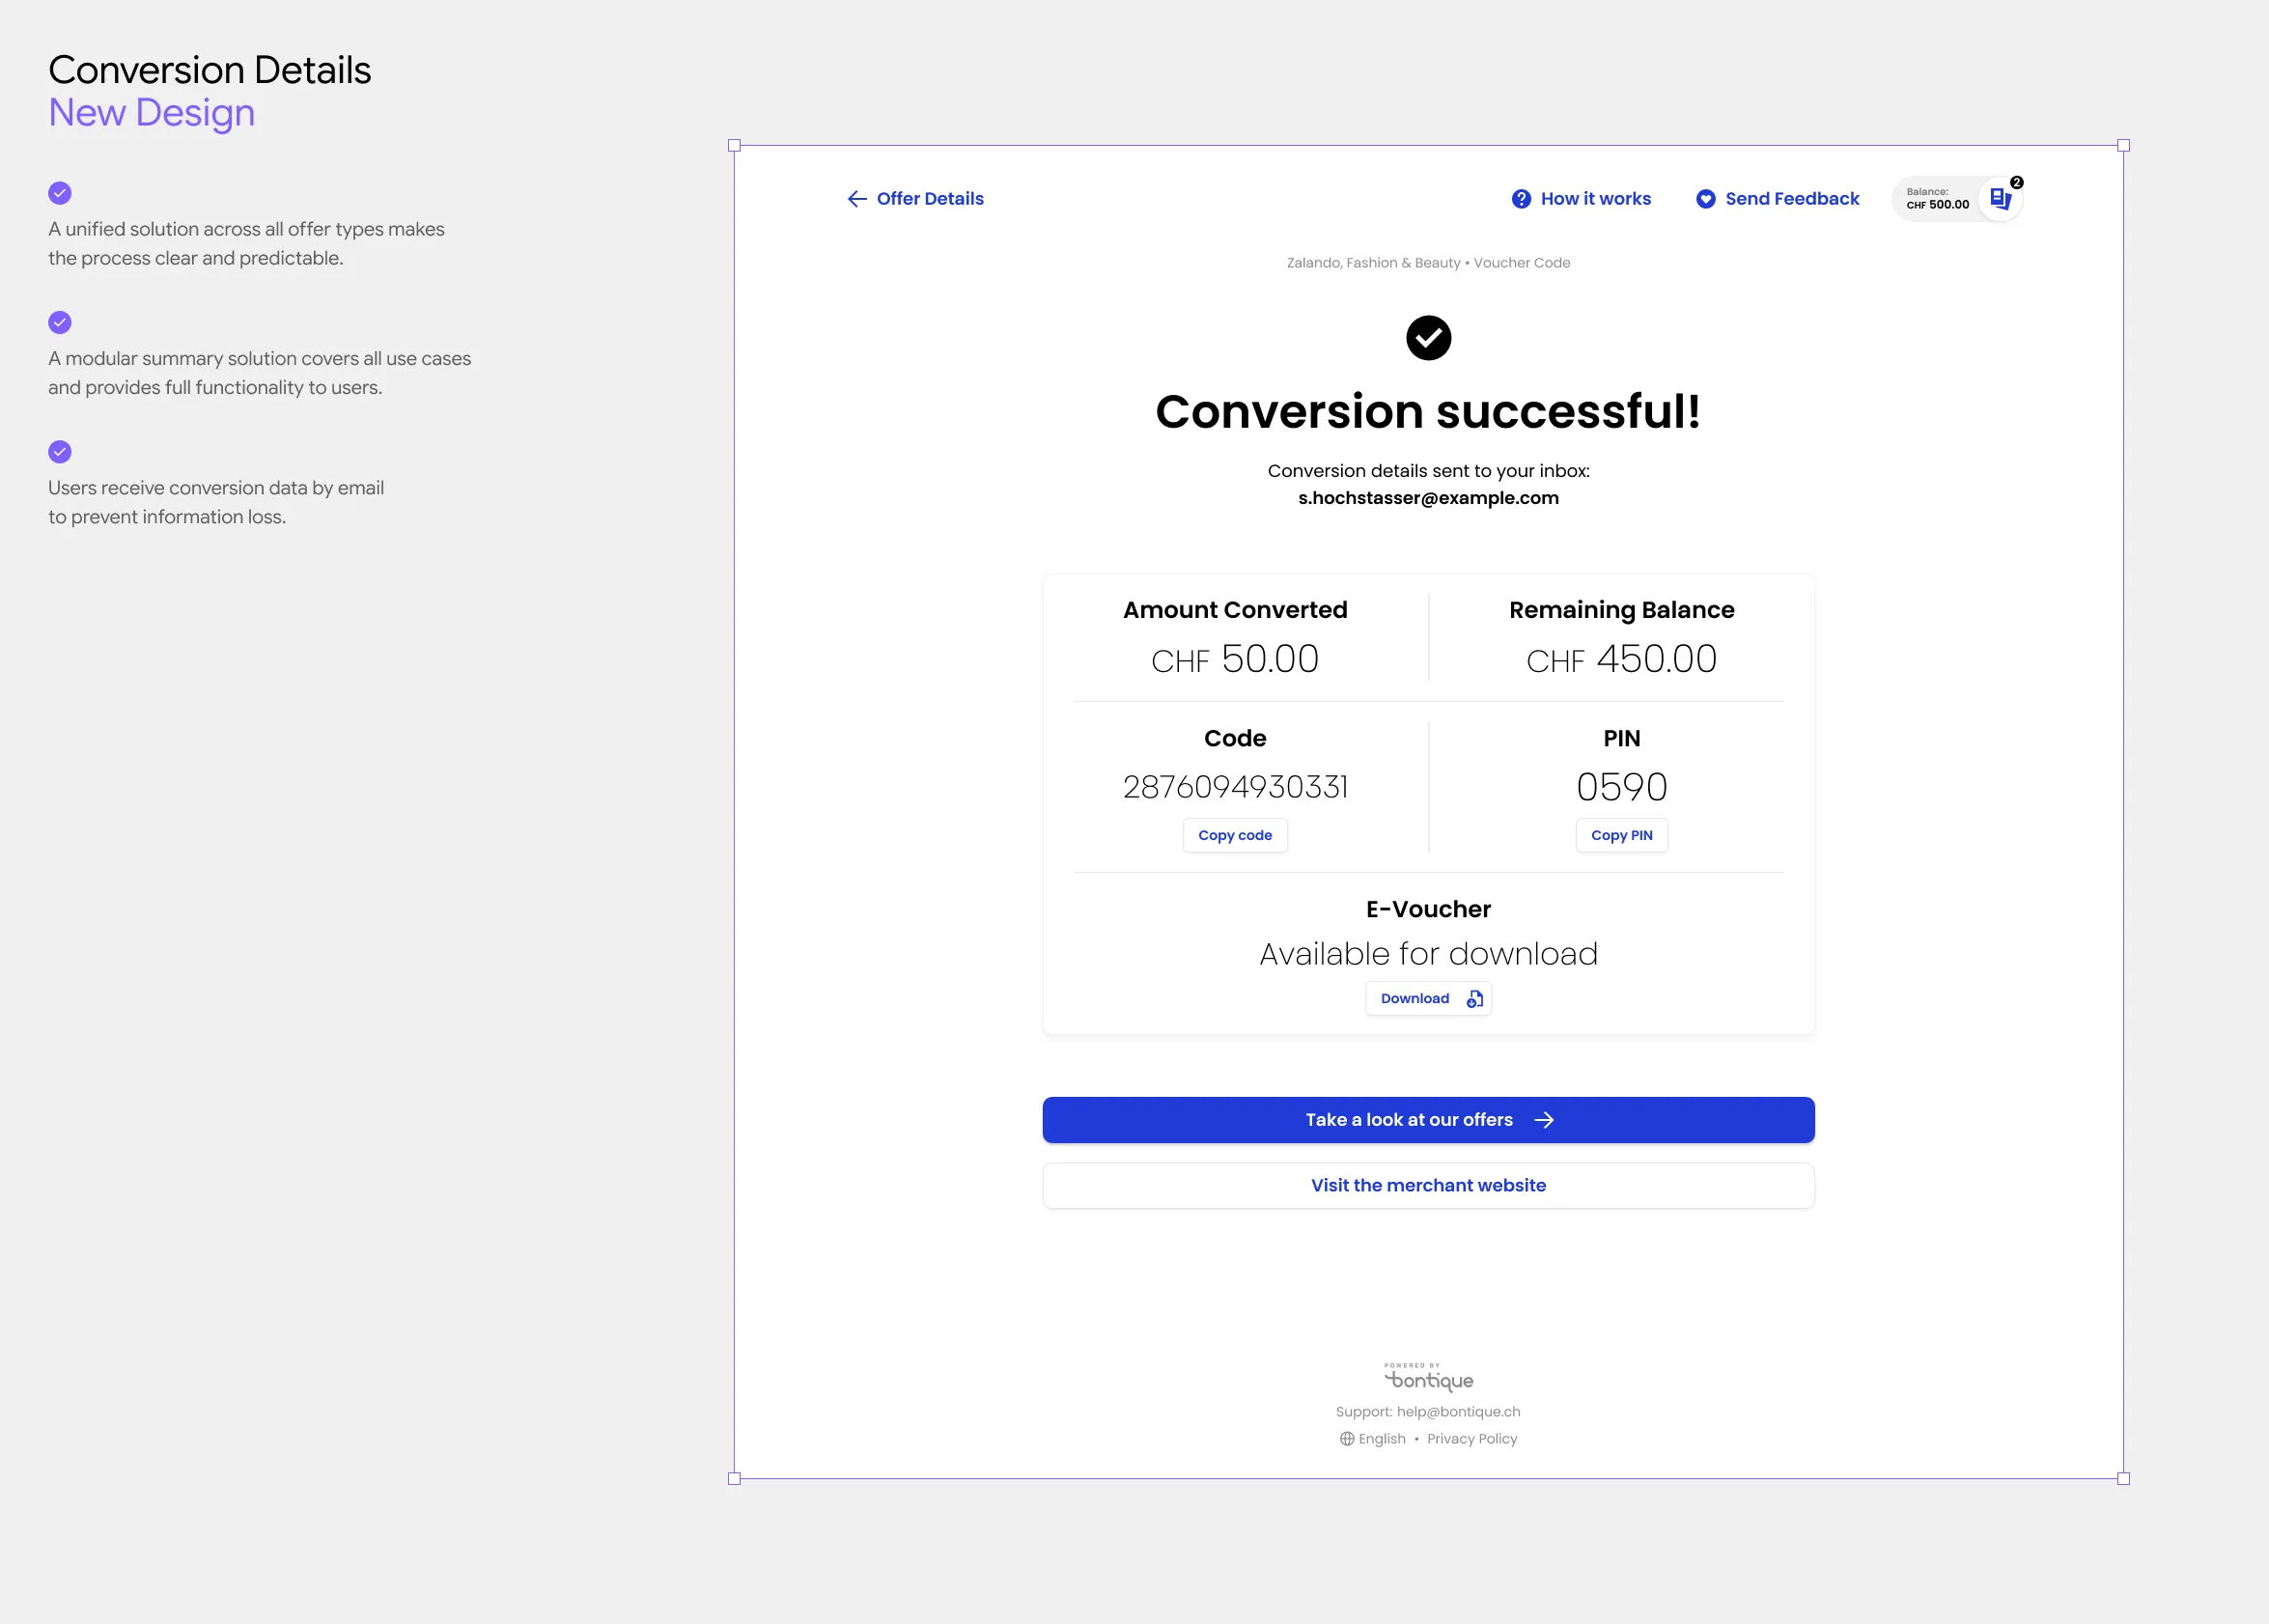Viewport: 2269px width, 1624px height.
Task: Open the Privacy Policy link
Action: (1472, 1439)
